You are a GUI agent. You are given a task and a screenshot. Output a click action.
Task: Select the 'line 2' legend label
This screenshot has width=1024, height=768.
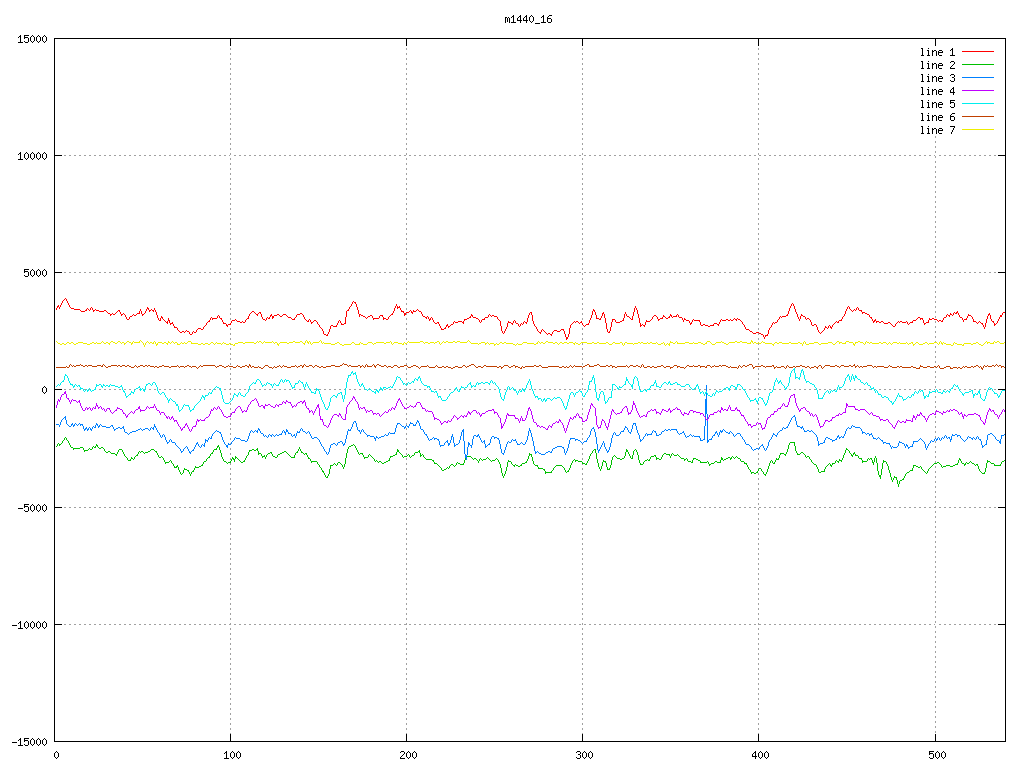pyautogui.click(x=937, y=65)
